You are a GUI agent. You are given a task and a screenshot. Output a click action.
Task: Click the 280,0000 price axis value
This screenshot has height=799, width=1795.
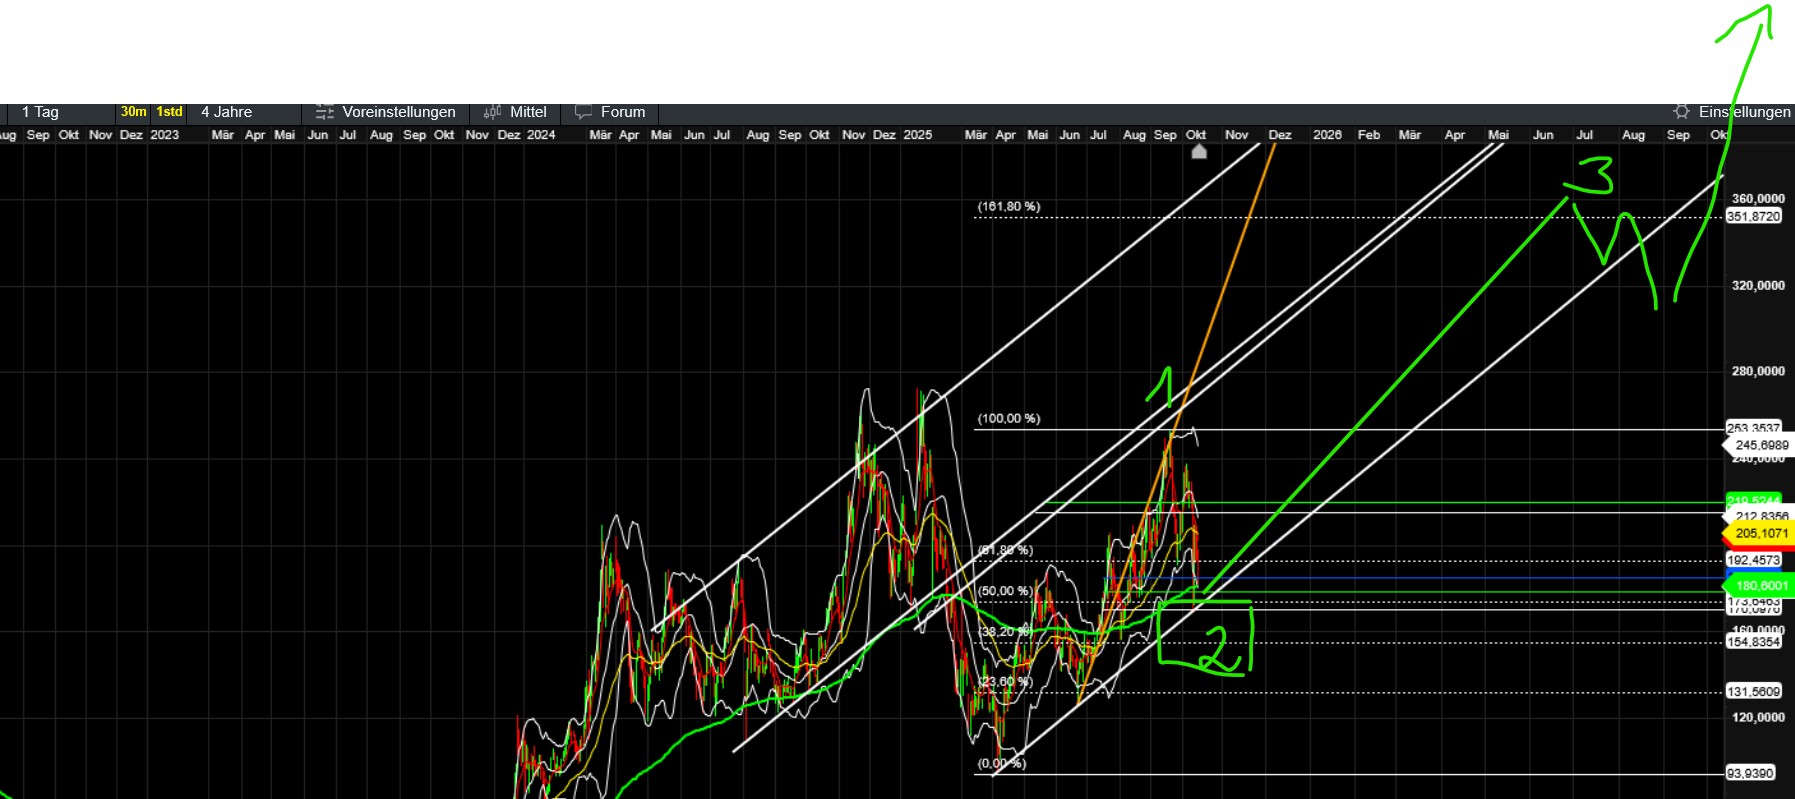pos(1758,372)
